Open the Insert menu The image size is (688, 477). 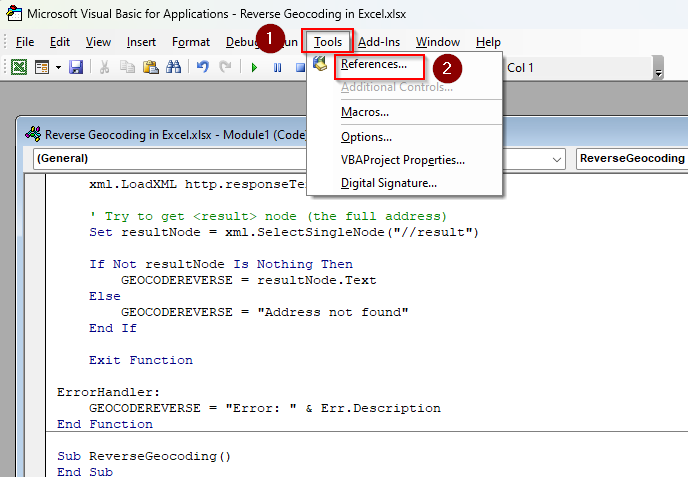[141, 42]
